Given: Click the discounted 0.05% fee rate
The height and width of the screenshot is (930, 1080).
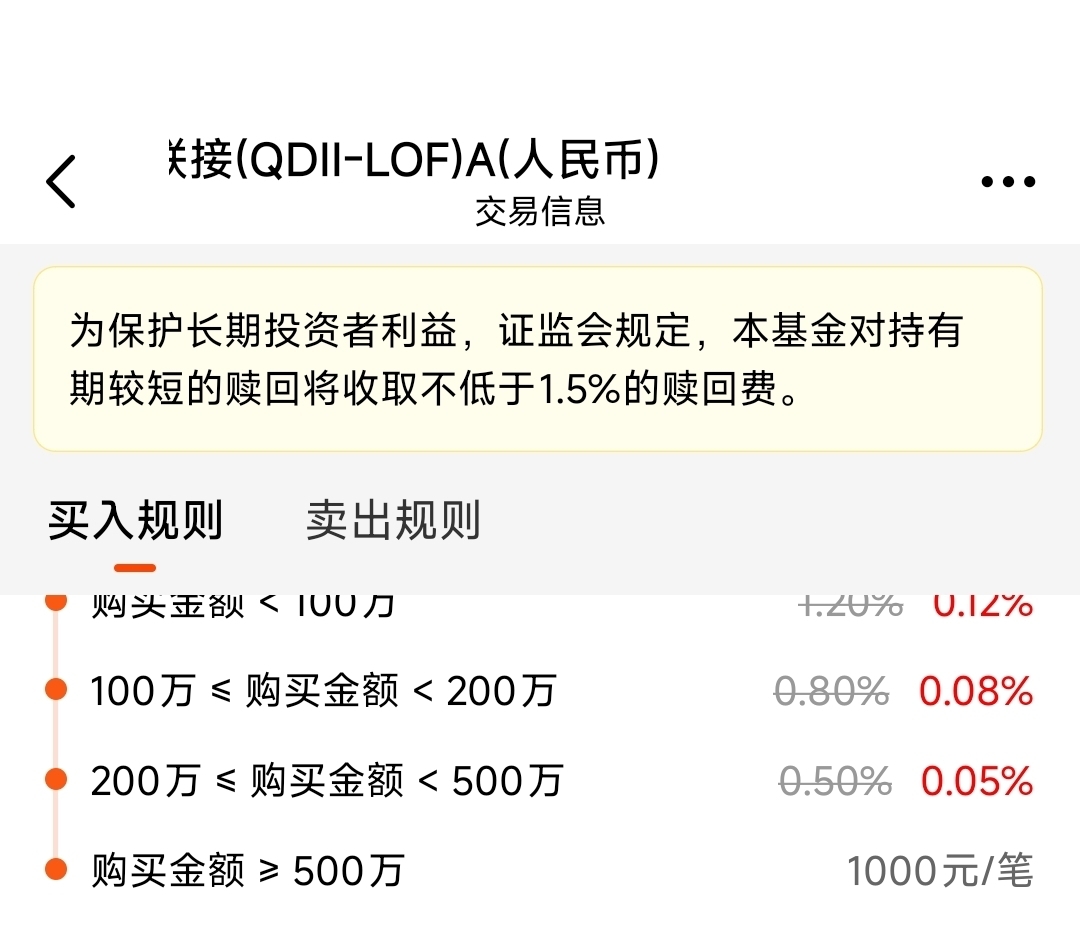Looking at the screenshot, I should [976, 780].
